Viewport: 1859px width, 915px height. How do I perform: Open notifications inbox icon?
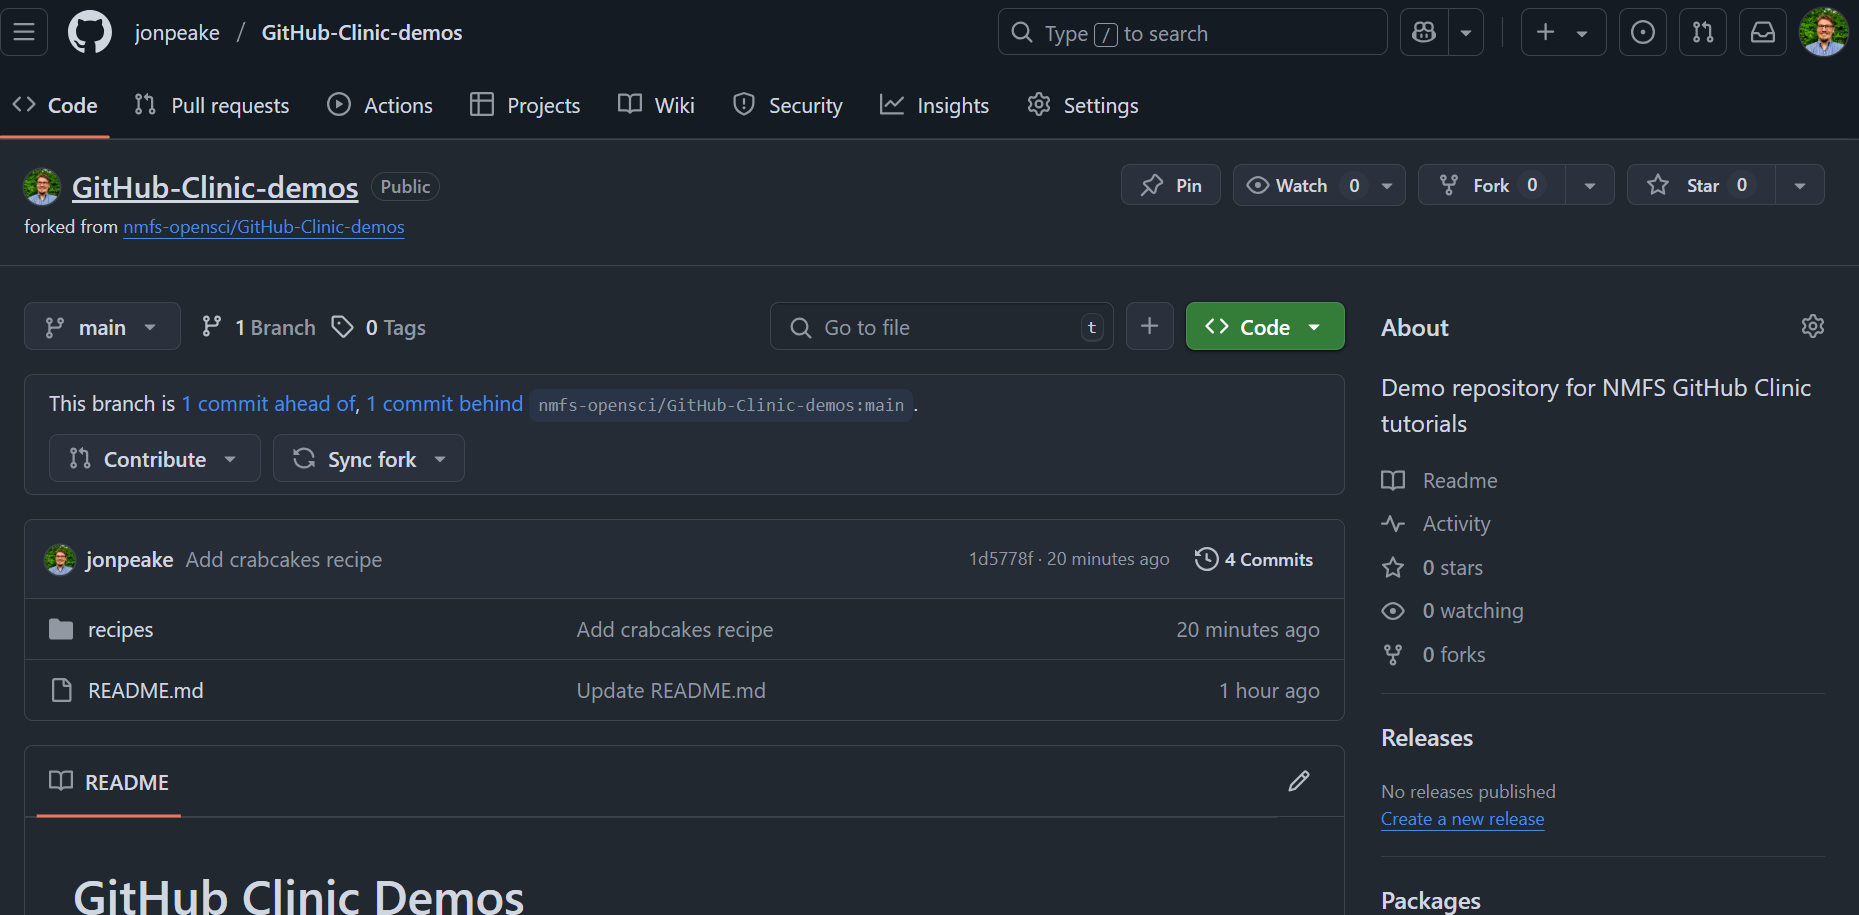tap(1762, 32)
